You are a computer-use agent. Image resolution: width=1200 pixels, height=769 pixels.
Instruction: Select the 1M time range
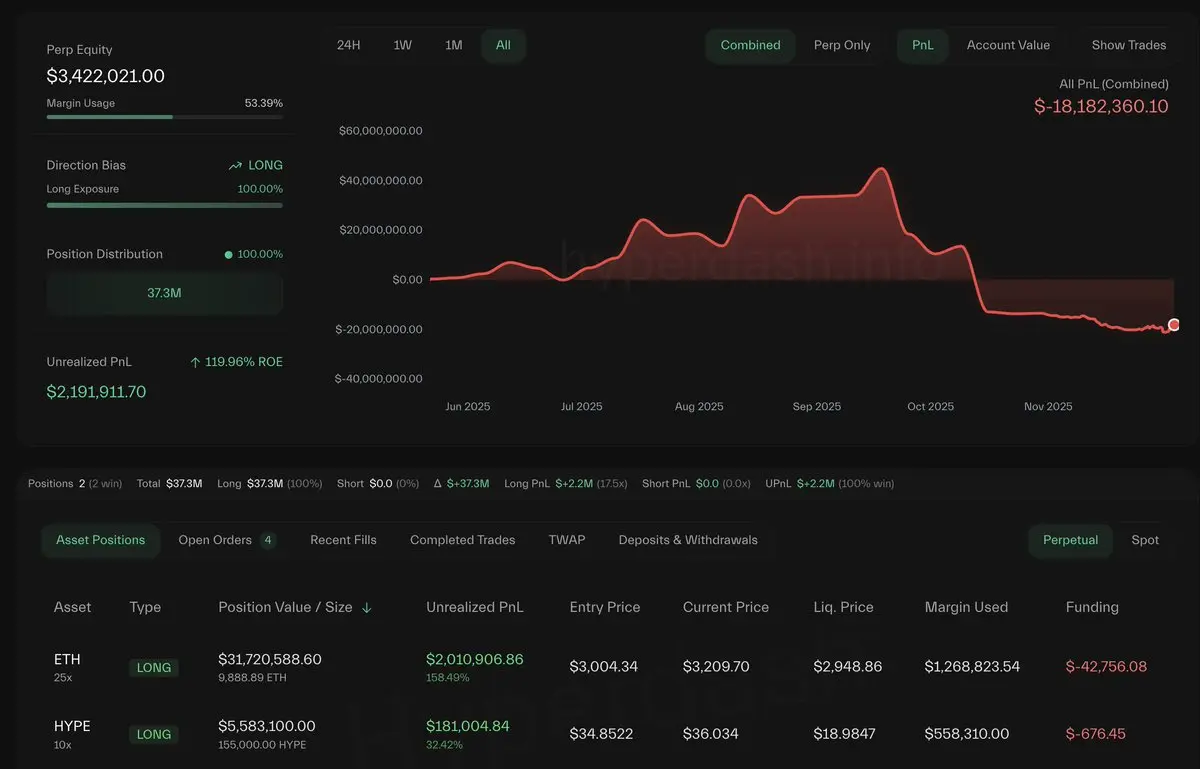coord(454,45)
